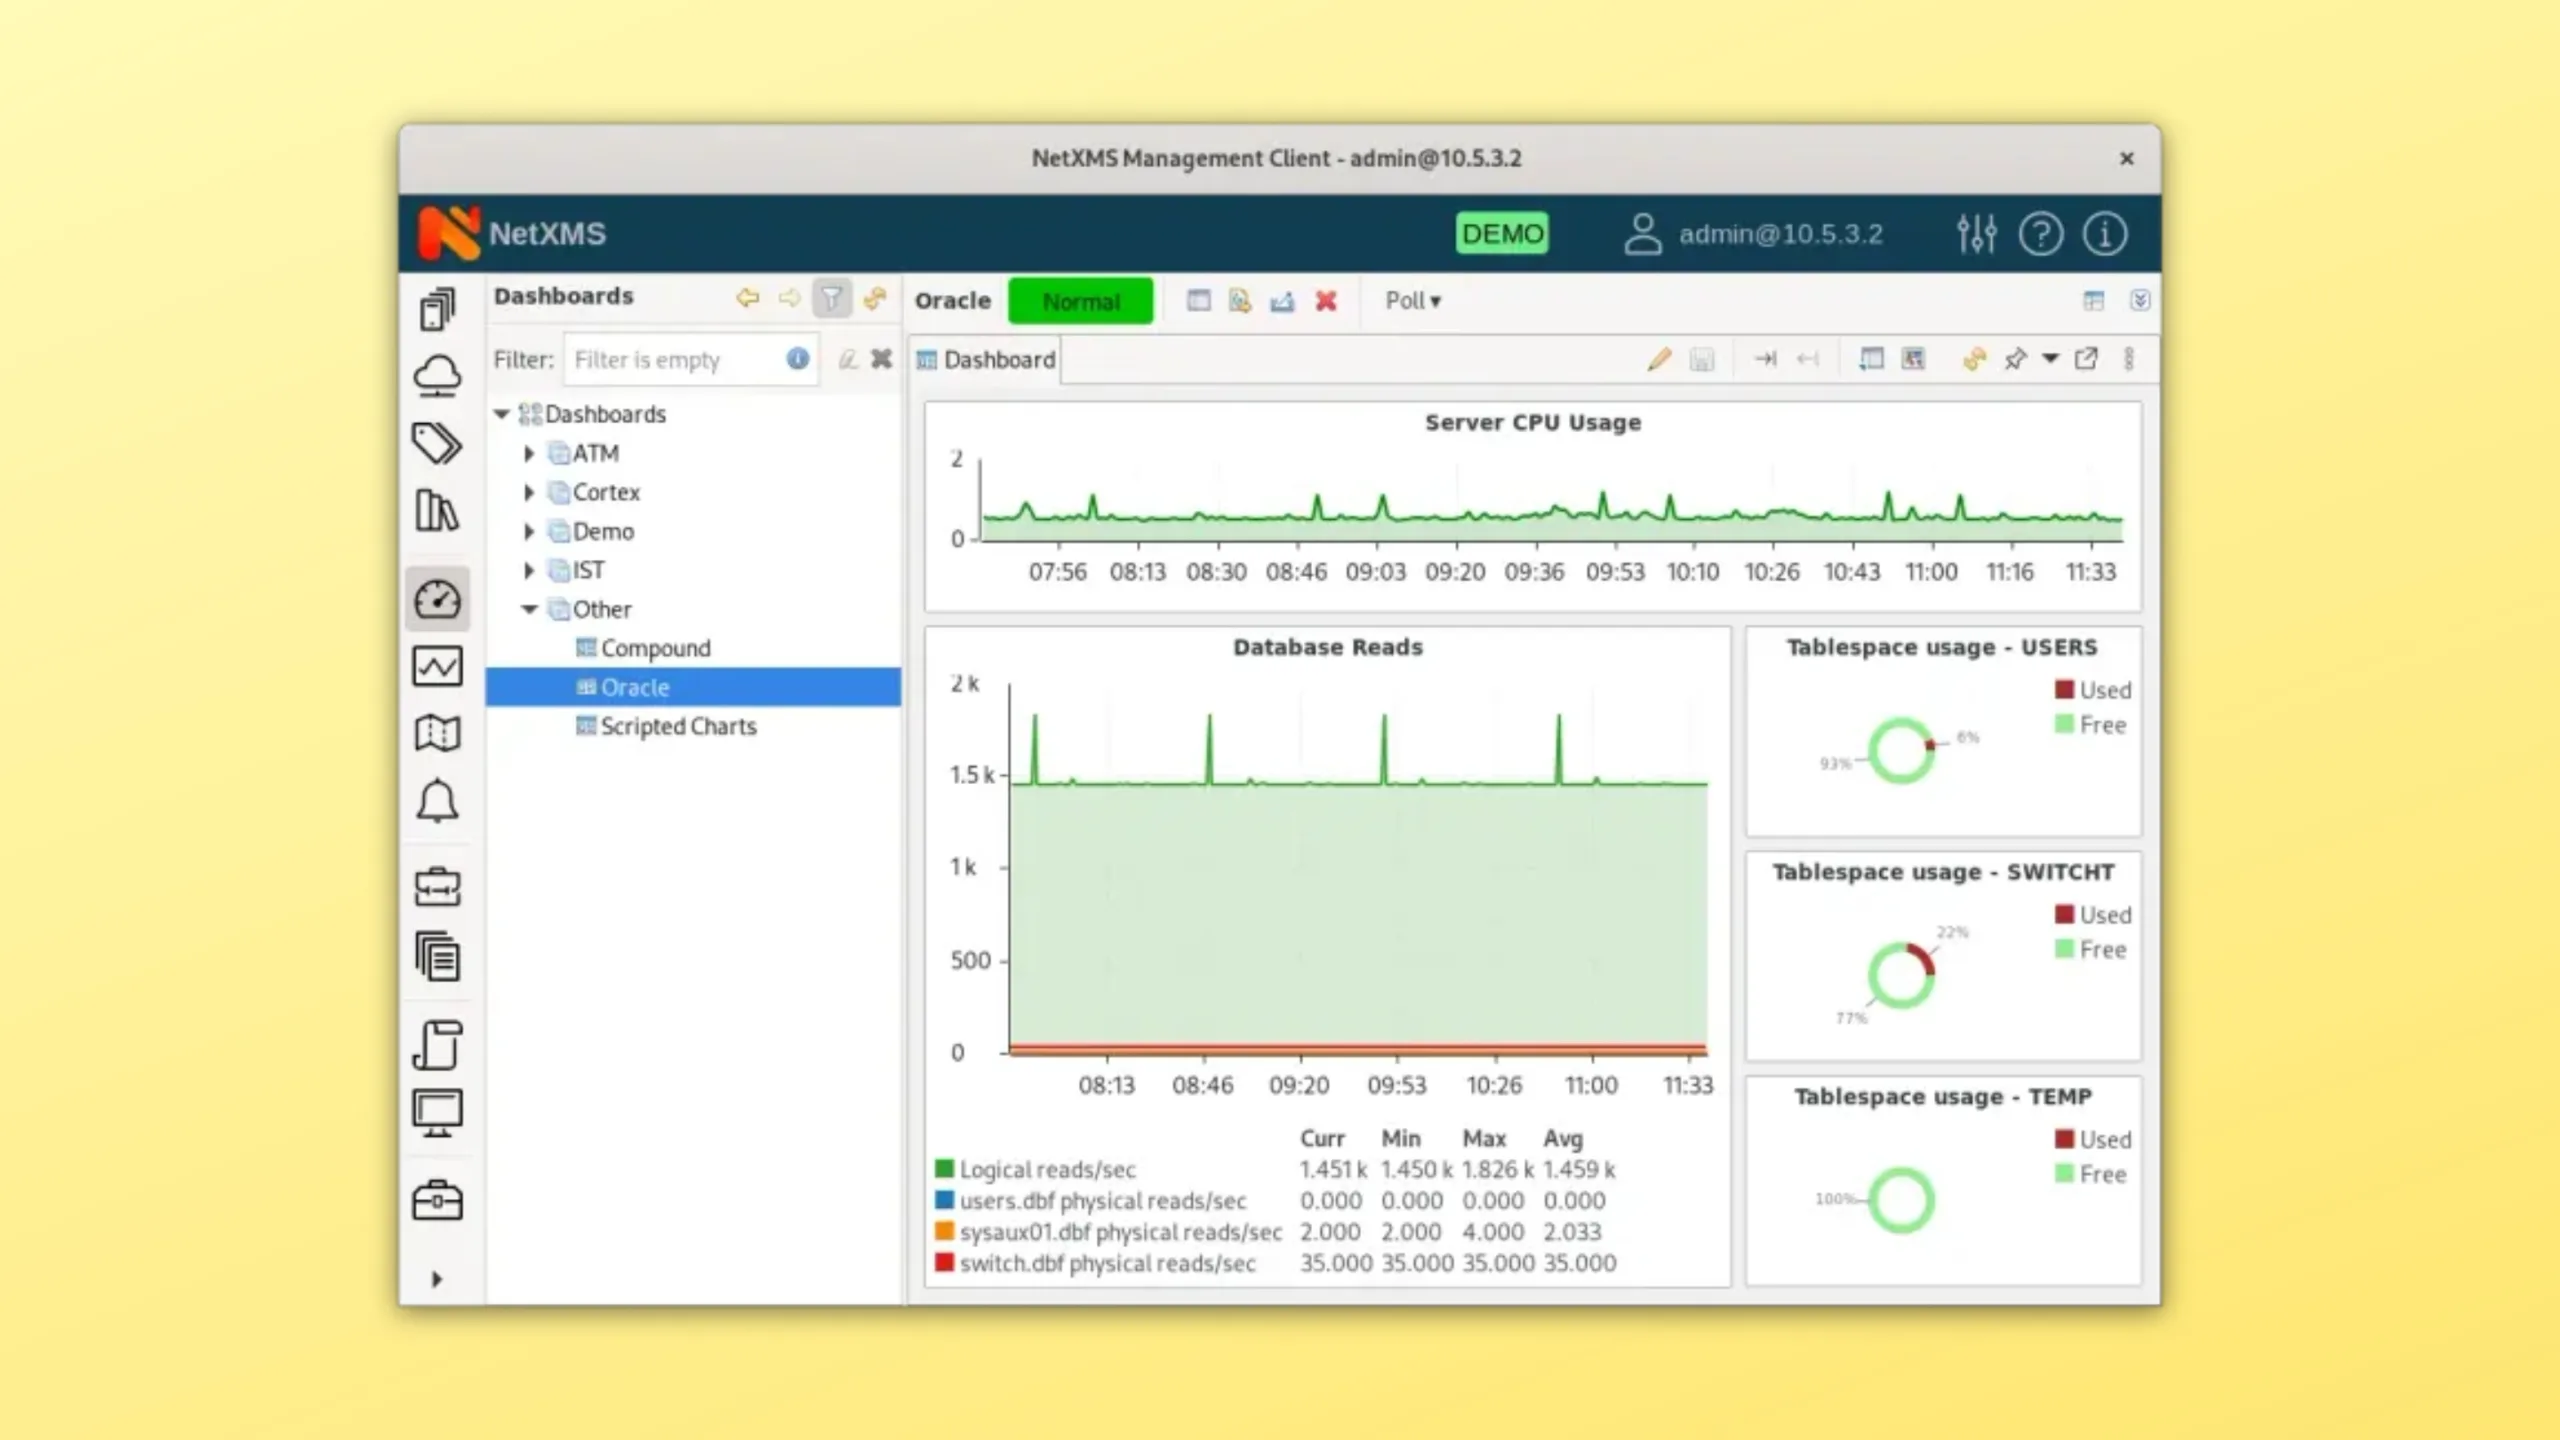Open the about info icon in header
Viewport: 2560px width, 1440px height.
pos(2105,234)
